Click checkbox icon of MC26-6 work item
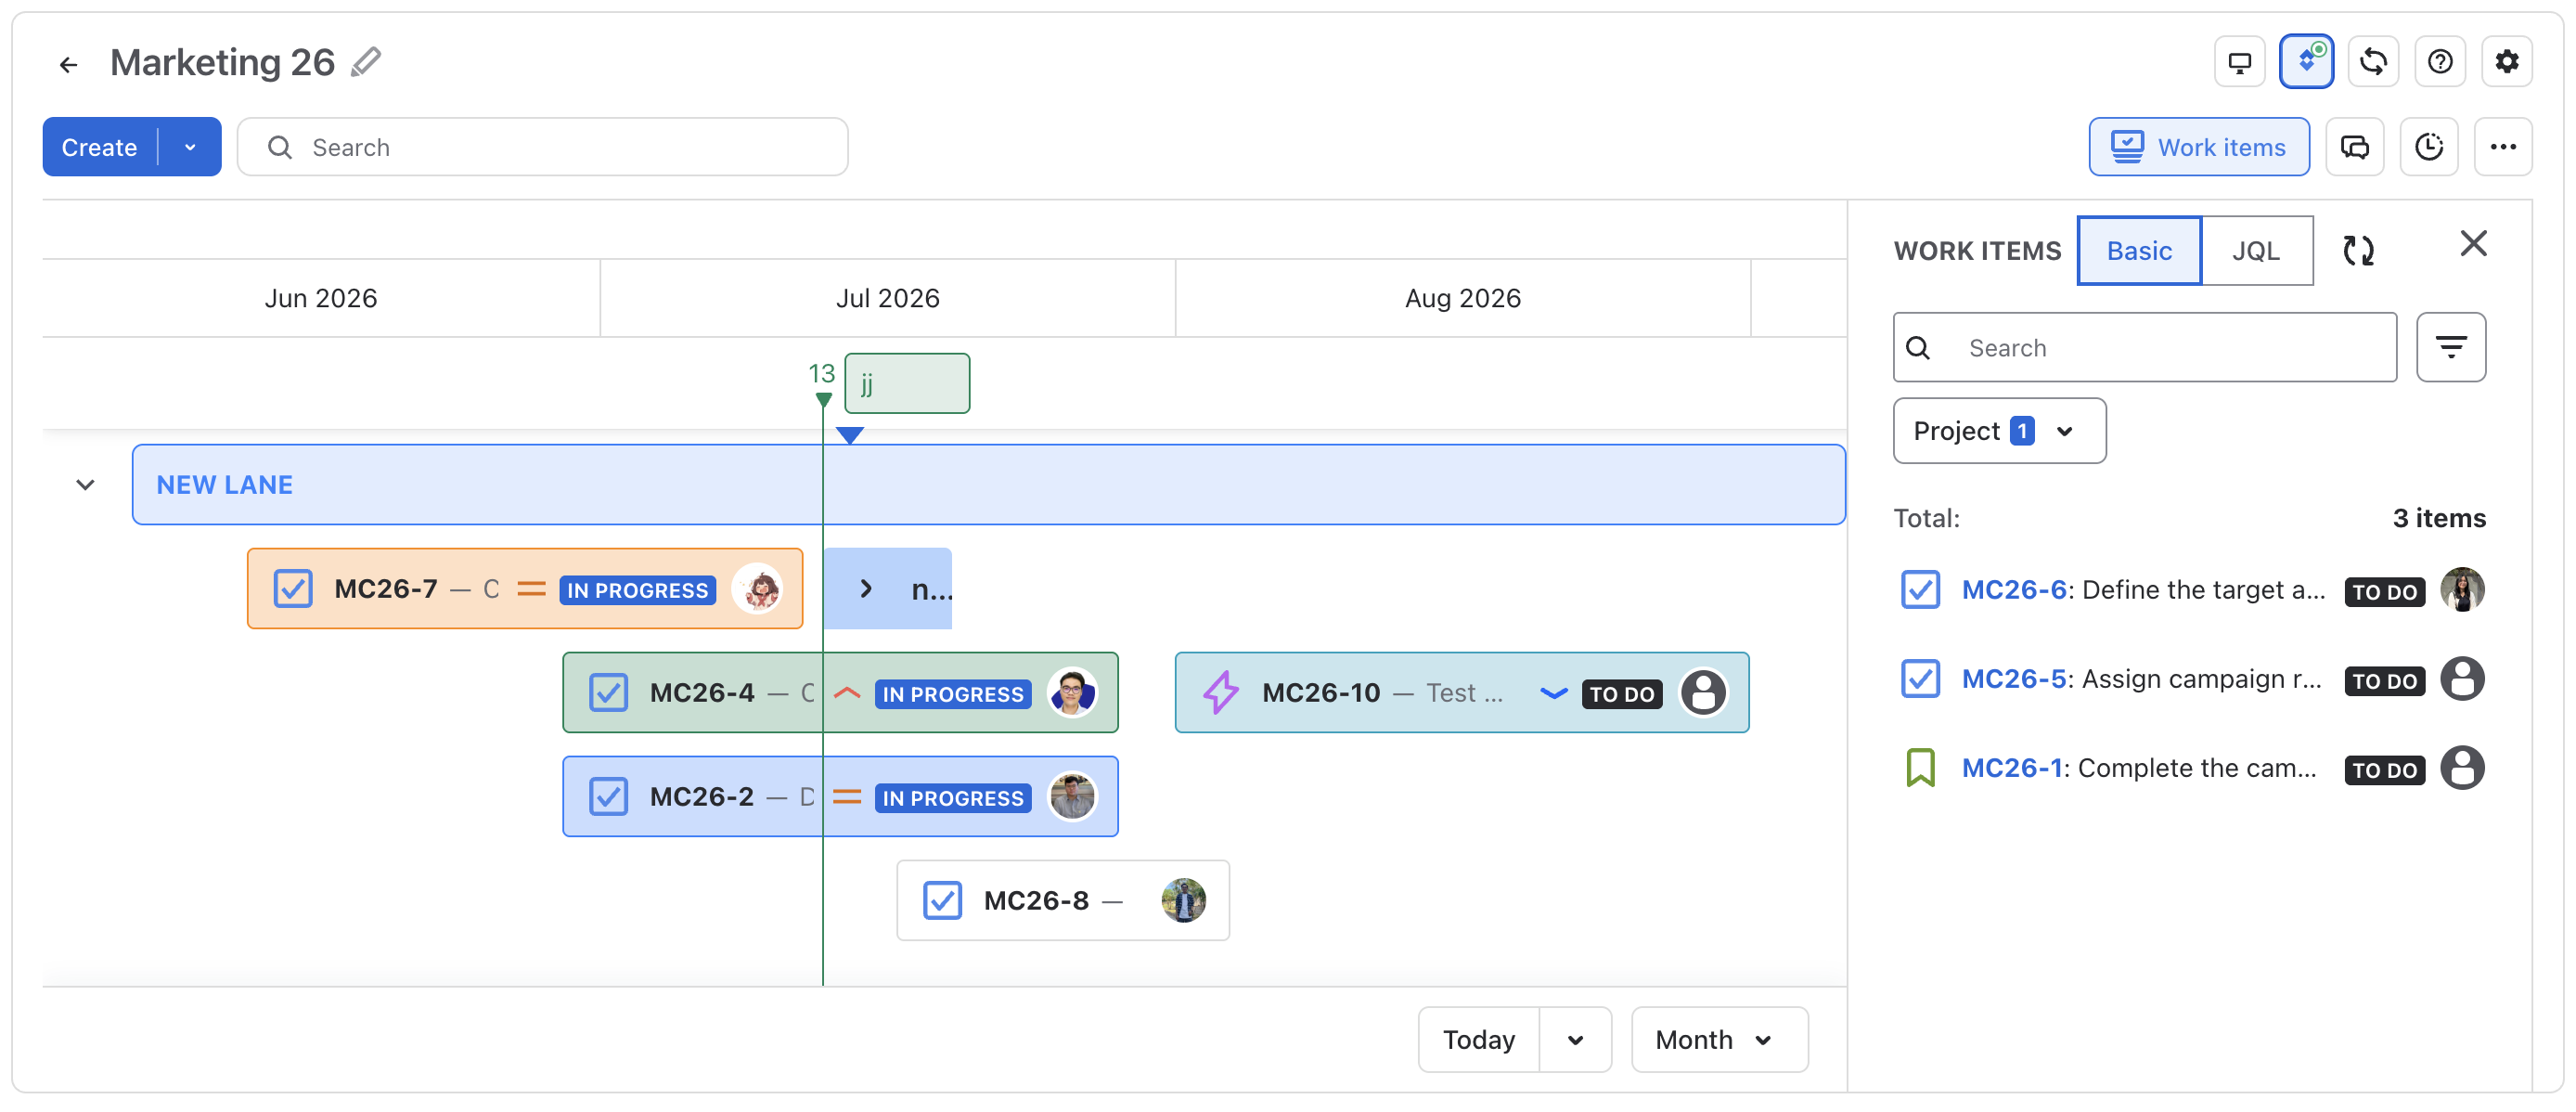 1920,590
